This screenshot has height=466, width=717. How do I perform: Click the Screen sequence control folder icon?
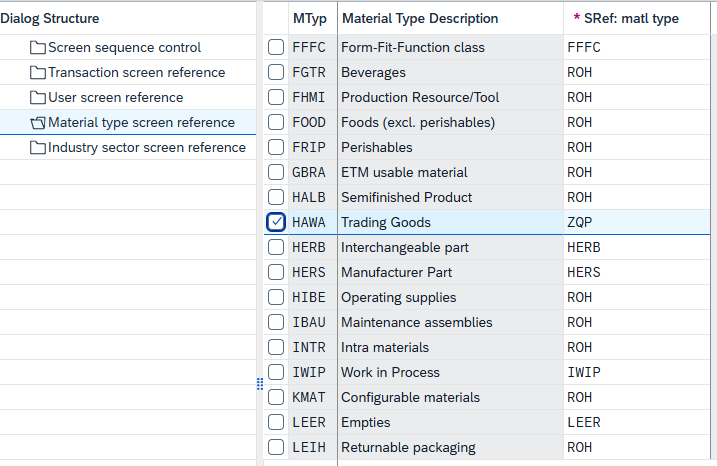(x=38, y=48)
